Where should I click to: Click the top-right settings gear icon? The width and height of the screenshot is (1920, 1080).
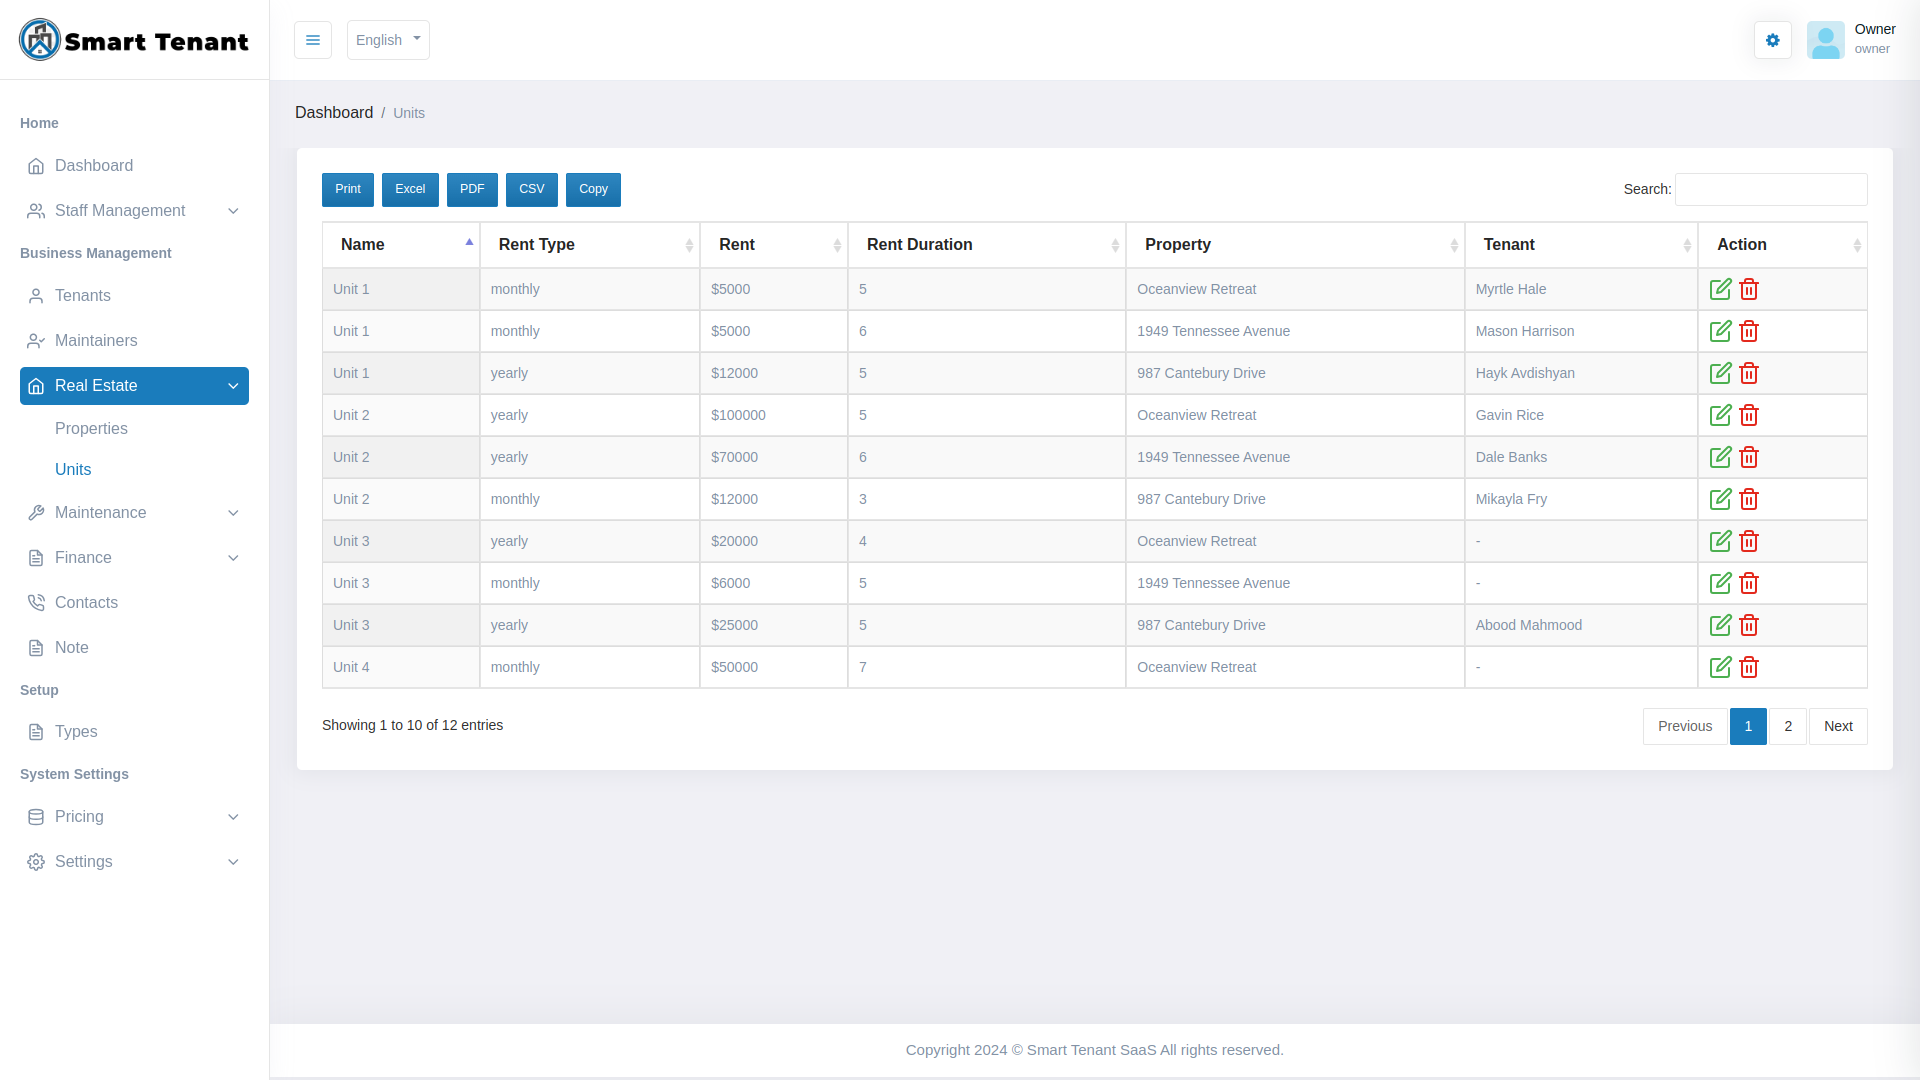coord(1772,40)
